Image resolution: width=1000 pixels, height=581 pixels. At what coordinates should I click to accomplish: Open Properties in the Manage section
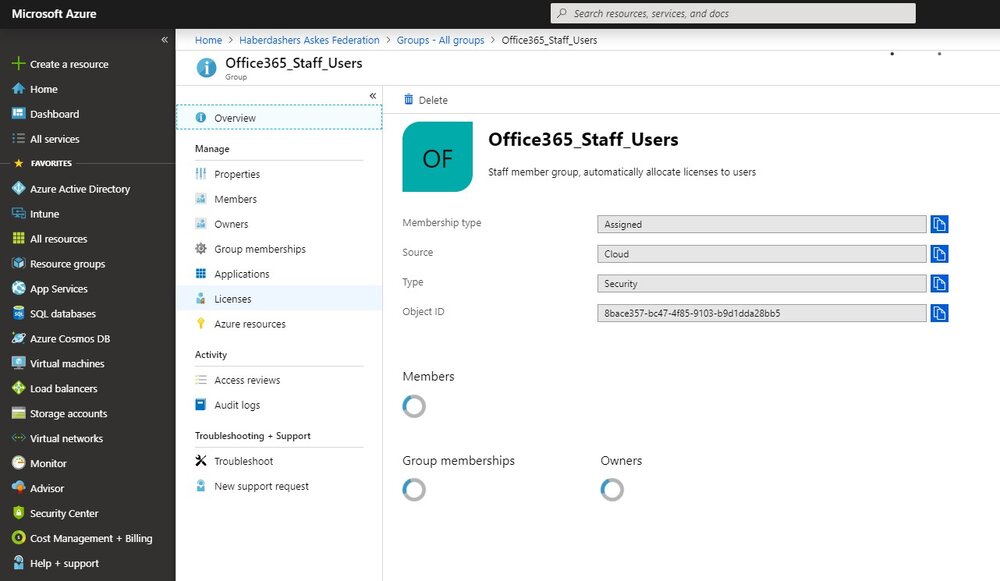(279, 174)
